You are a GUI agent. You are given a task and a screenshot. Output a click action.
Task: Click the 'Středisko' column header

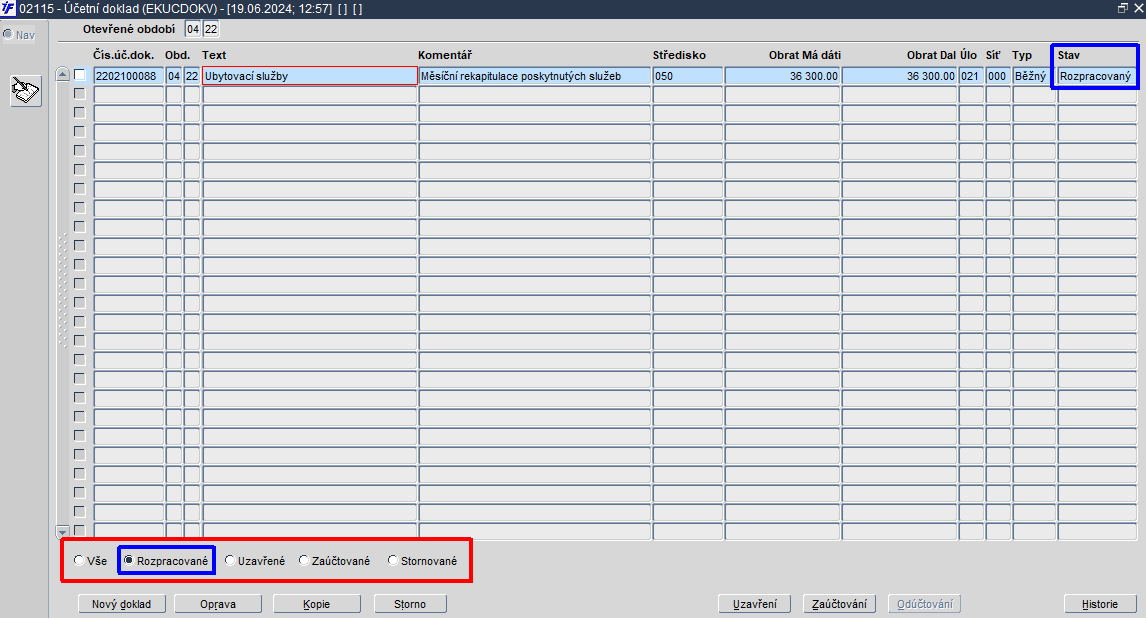pos(679,55)
